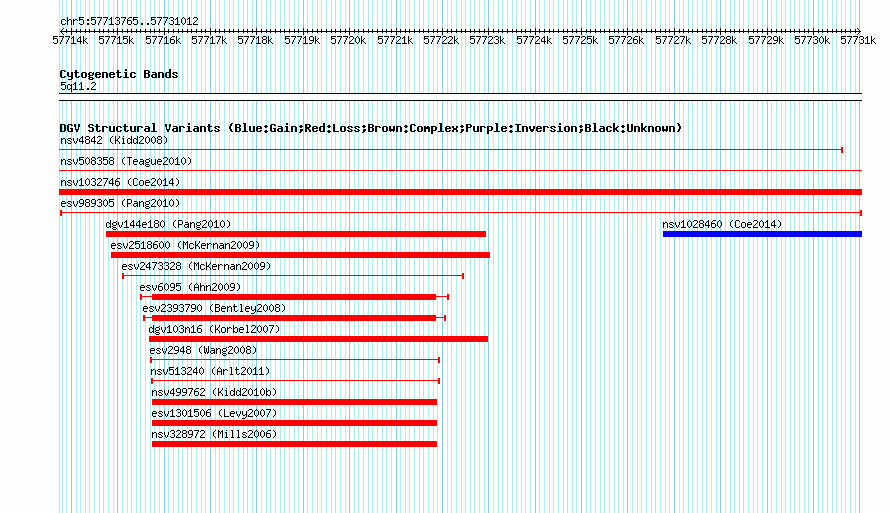Click the chr5:57713765..57731012 coordinate label
This screenshot has width=890, height=513.
coord(129,22)
